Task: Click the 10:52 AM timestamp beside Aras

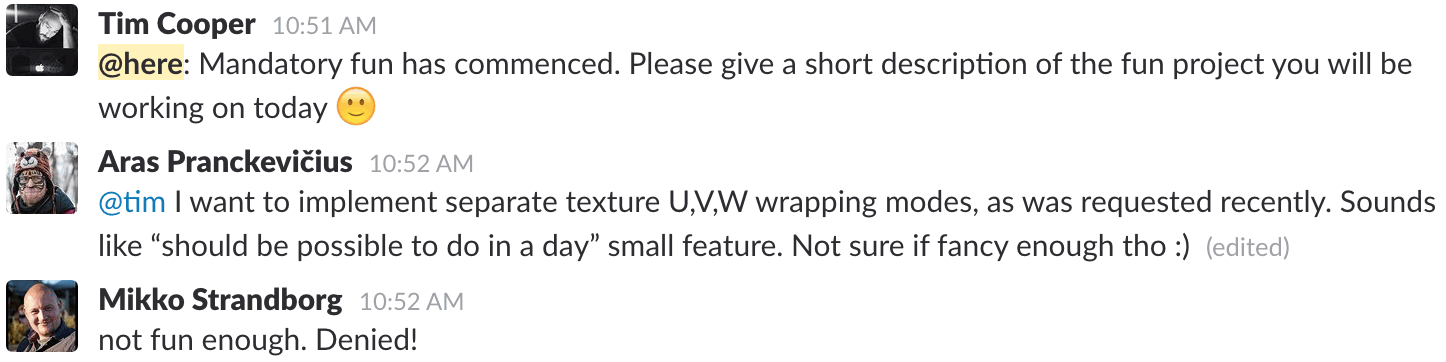Action: point(421,164)
